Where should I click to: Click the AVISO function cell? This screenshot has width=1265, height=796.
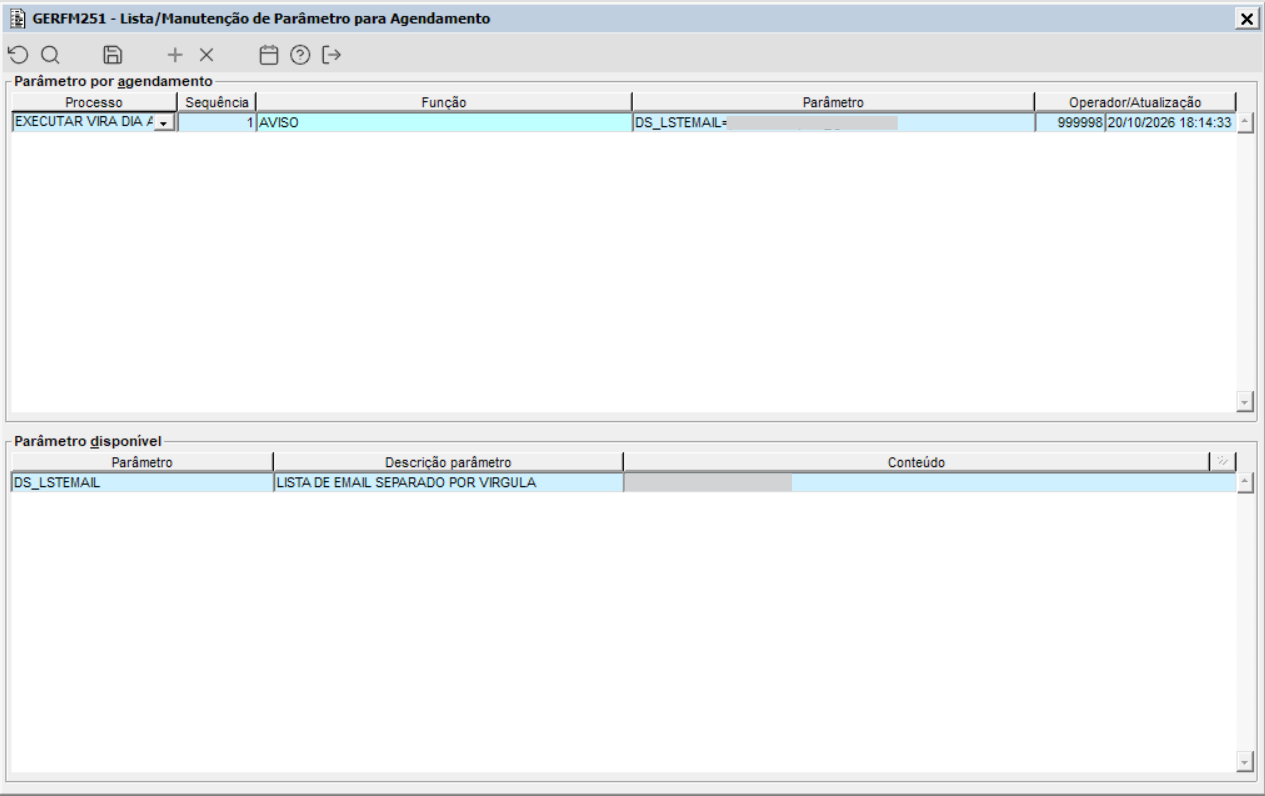[444, 122]
